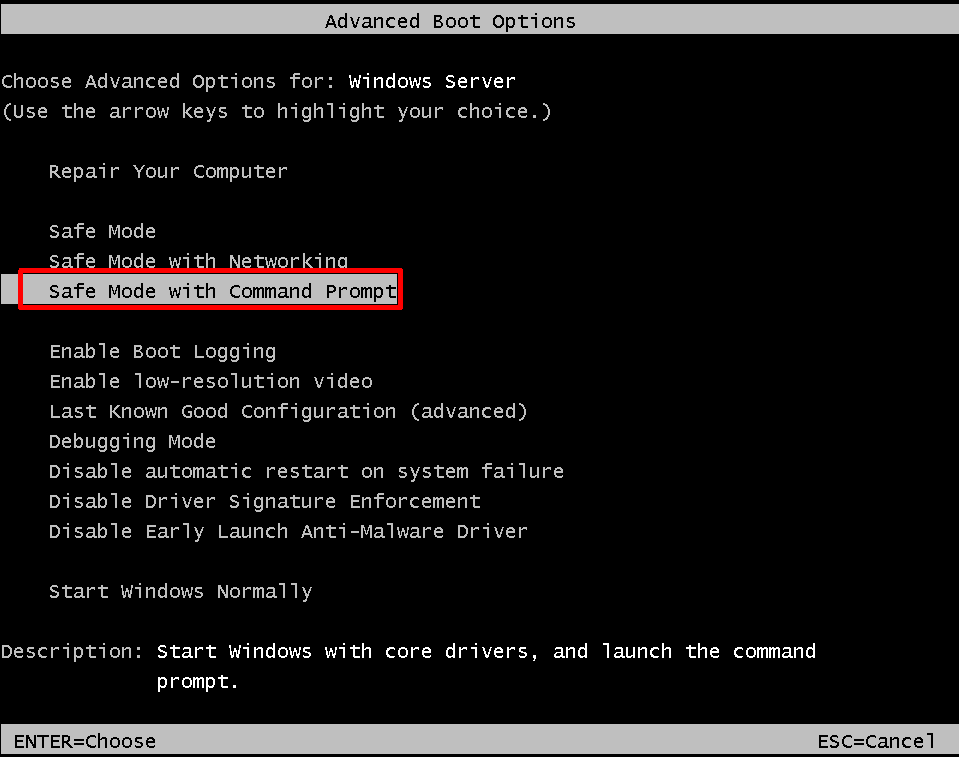This screenshot has width=959, height=757.
Task: Click the Advanced Boot Options title
Action: 450,20
